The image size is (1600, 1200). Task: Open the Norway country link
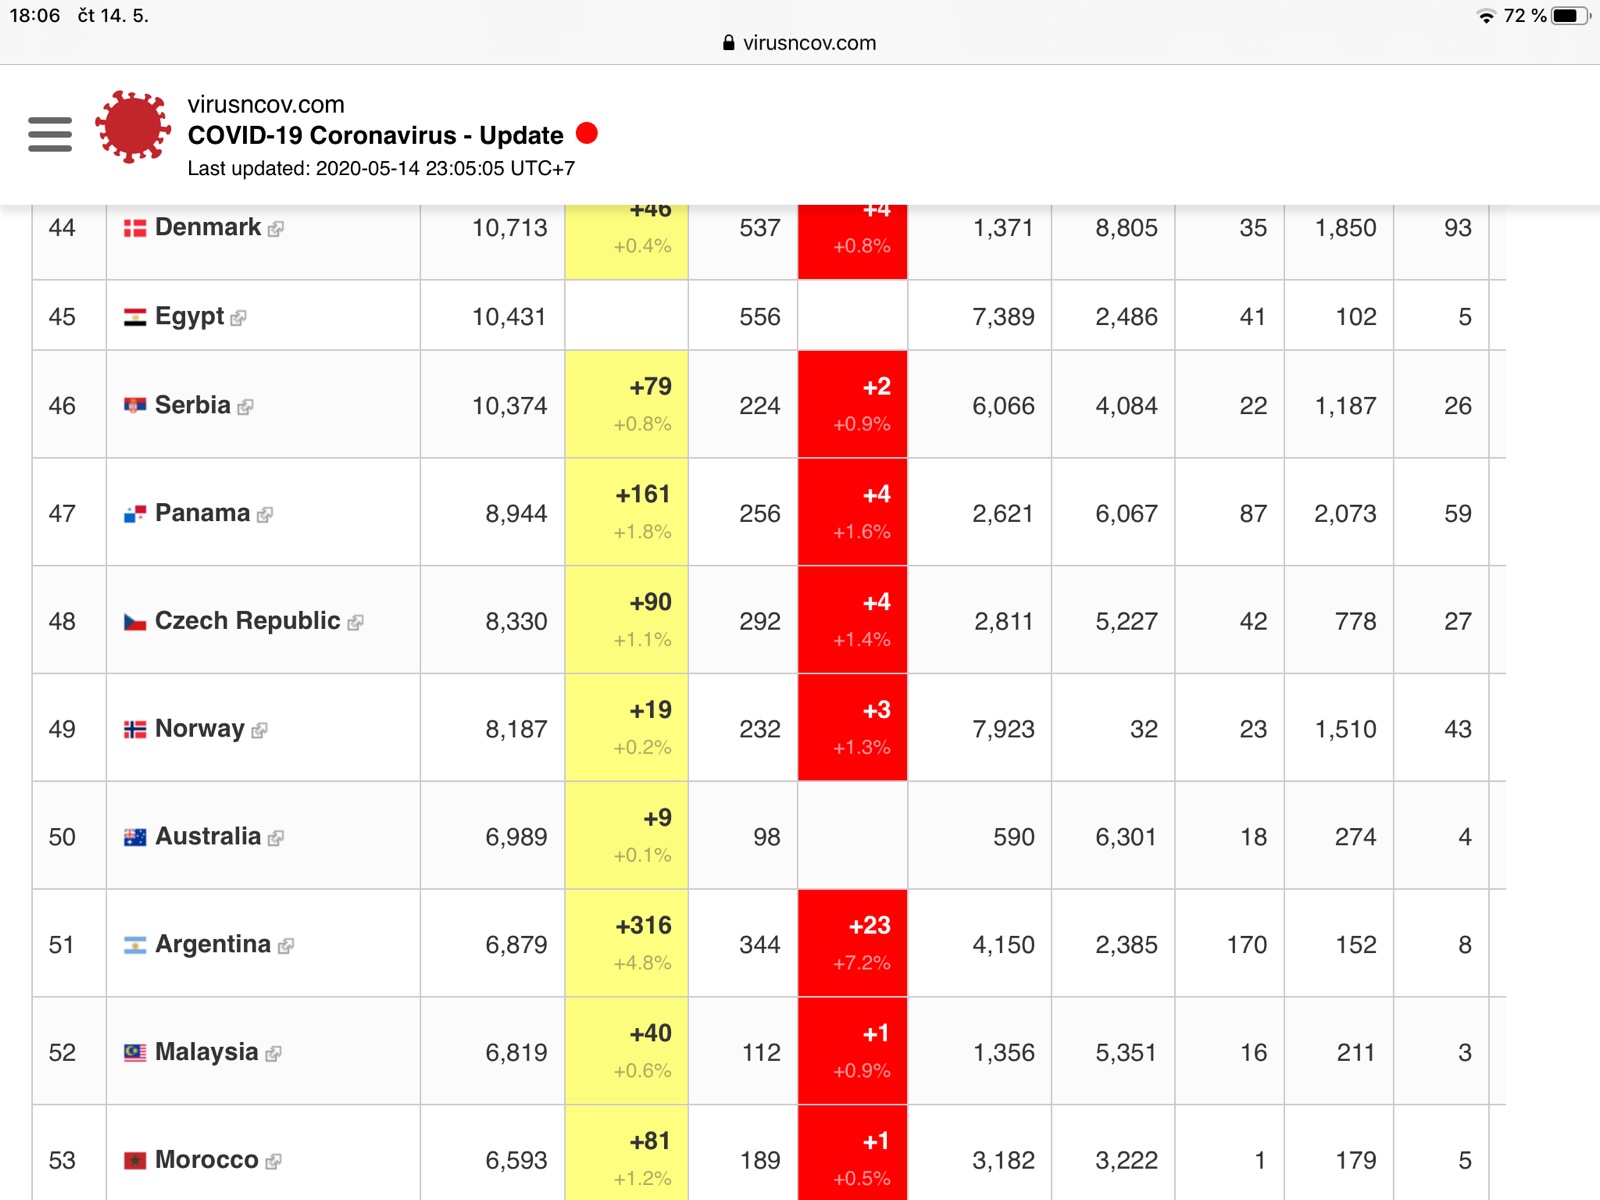pos(200,729)
